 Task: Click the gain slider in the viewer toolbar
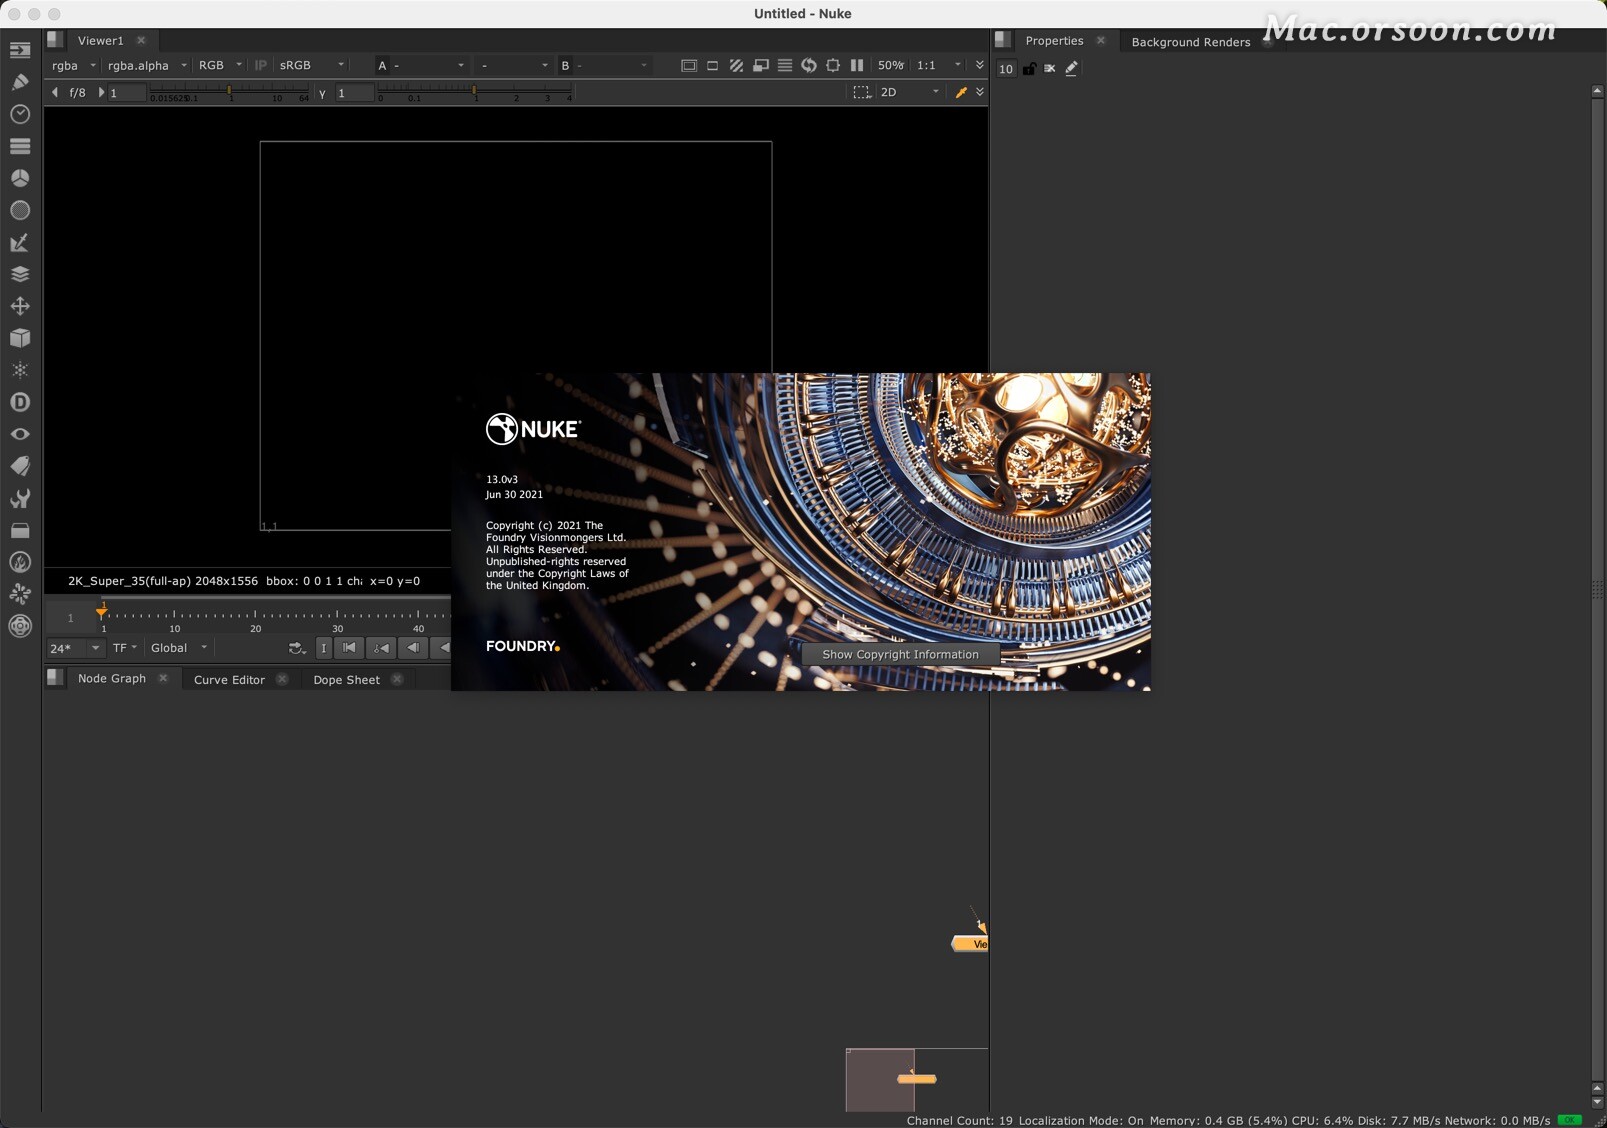click(230, 88)
